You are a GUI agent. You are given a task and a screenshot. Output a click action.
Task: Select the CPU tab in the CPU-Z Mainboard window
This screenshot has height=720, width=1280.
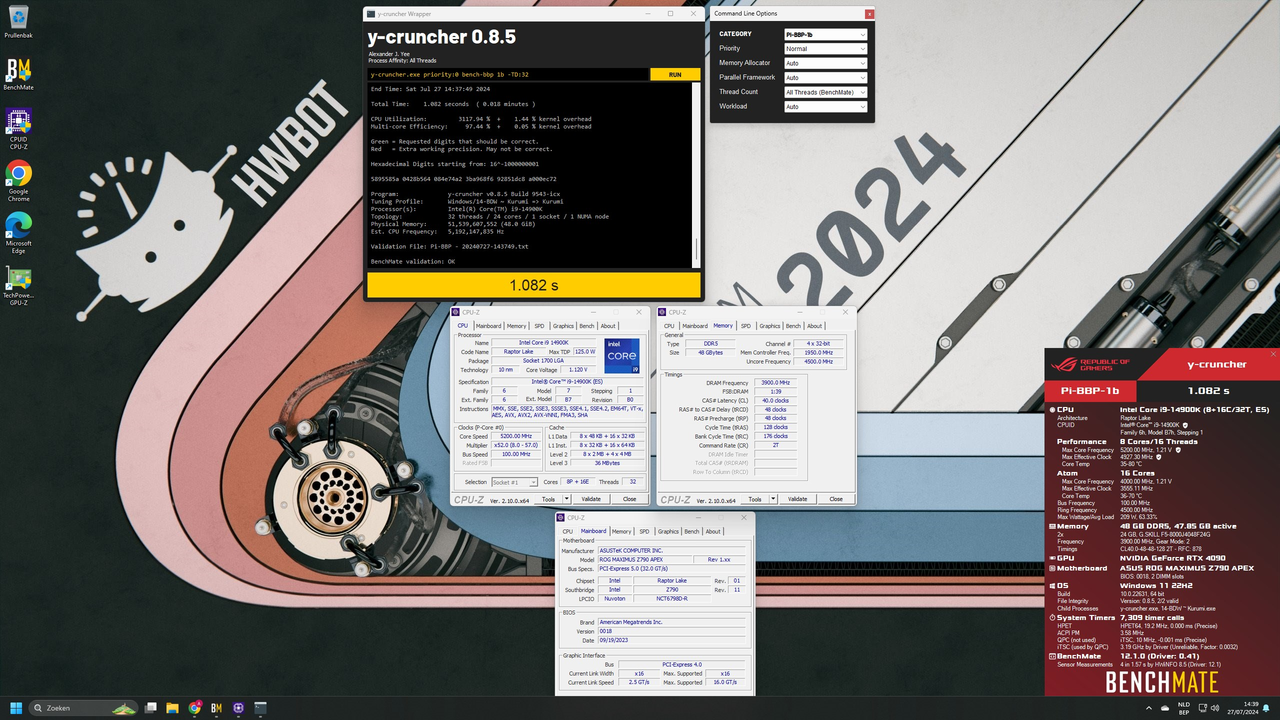coord(568,532)
